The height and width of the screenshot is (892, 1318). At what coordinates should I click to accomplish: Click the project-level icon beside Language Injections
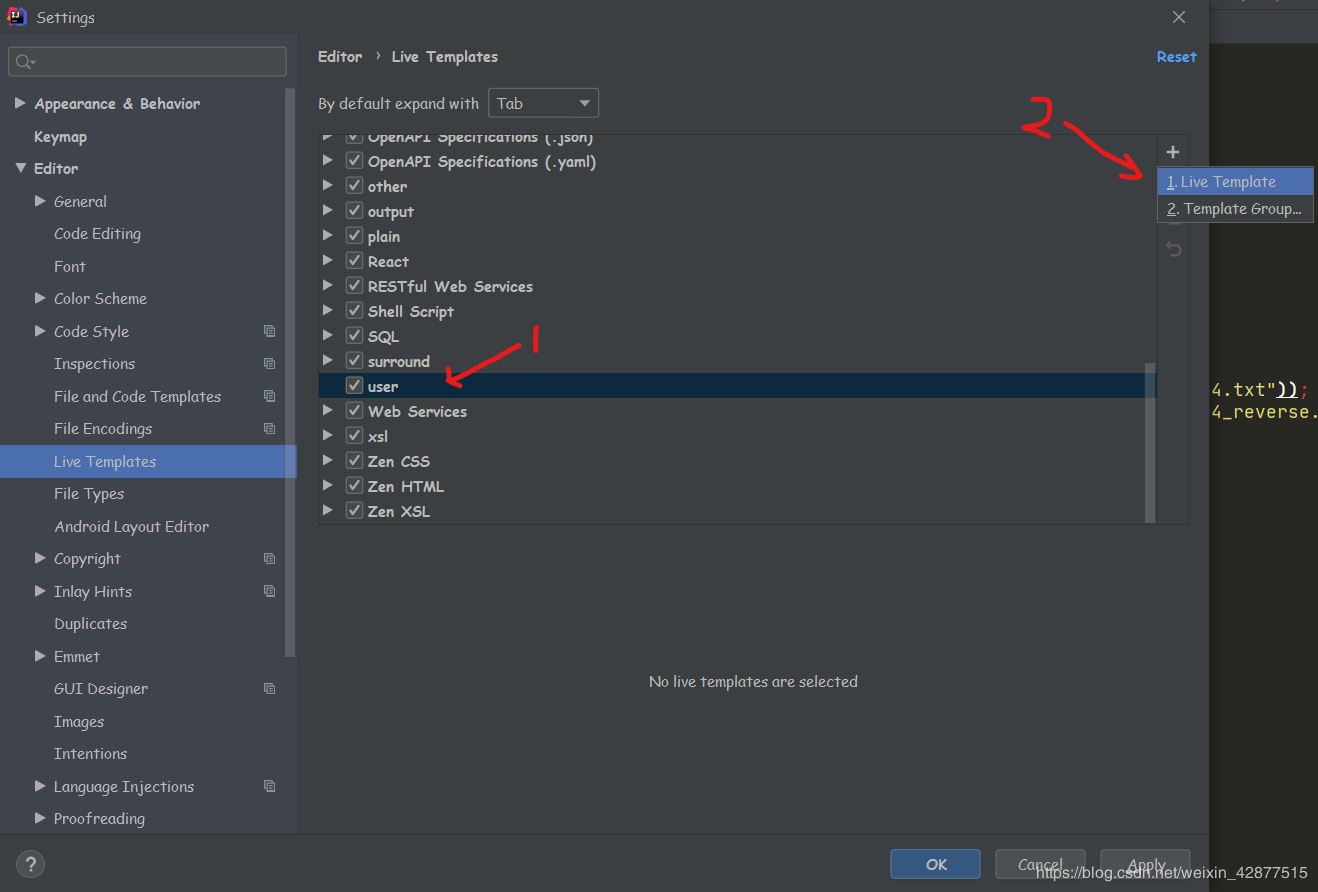(x=269, y=786)
